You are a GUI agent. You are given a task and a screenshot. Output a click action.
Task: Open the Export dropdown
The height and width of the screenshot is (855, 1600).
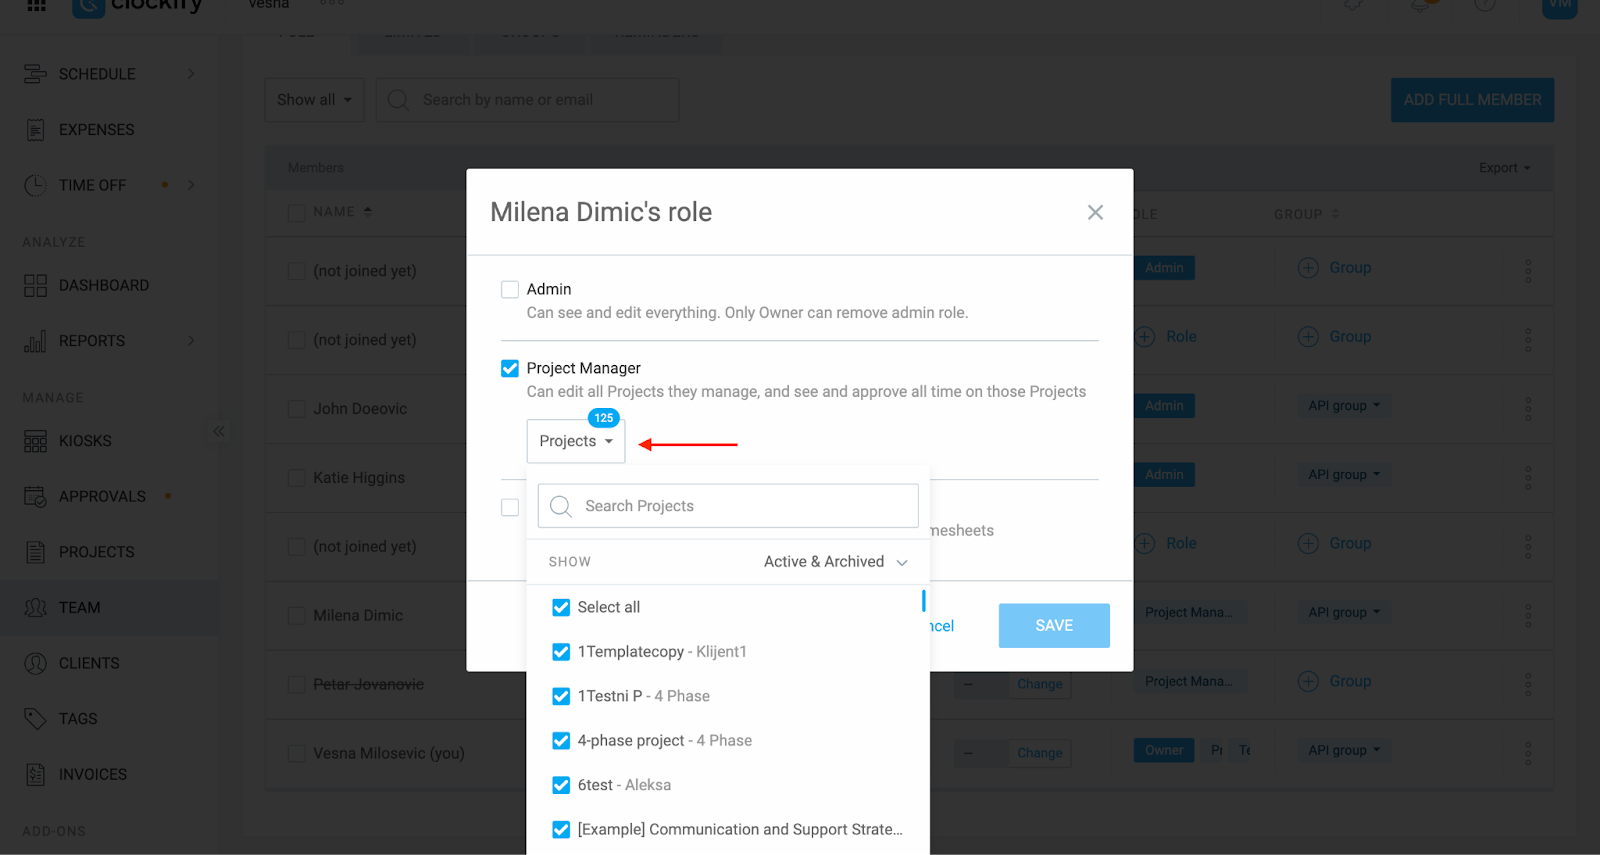(1505, 168)
